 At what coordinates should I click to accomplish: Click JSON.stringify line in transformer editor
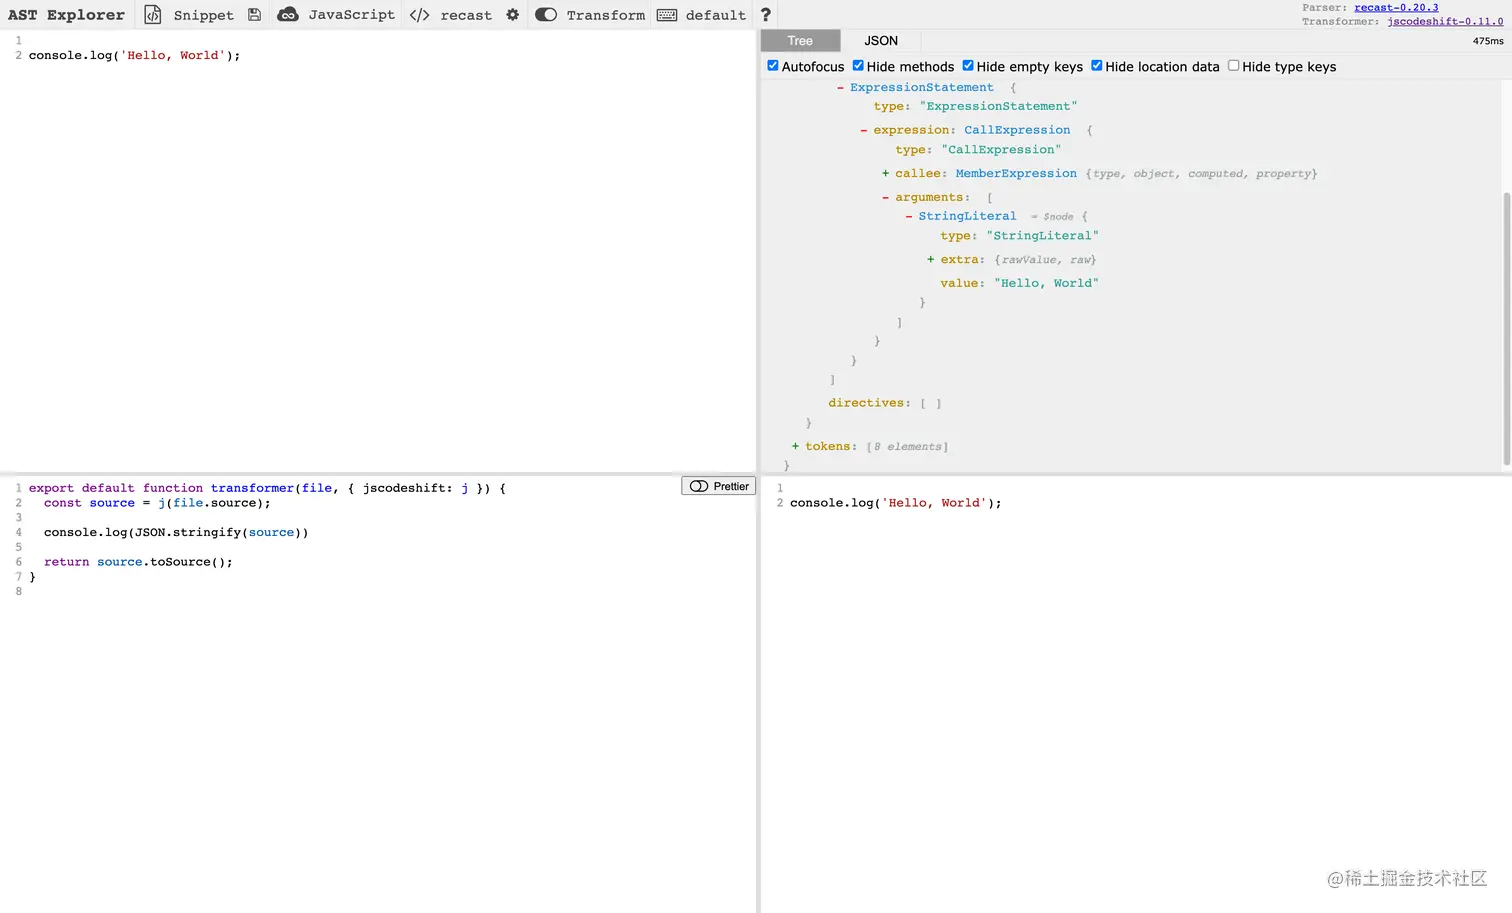176,532
